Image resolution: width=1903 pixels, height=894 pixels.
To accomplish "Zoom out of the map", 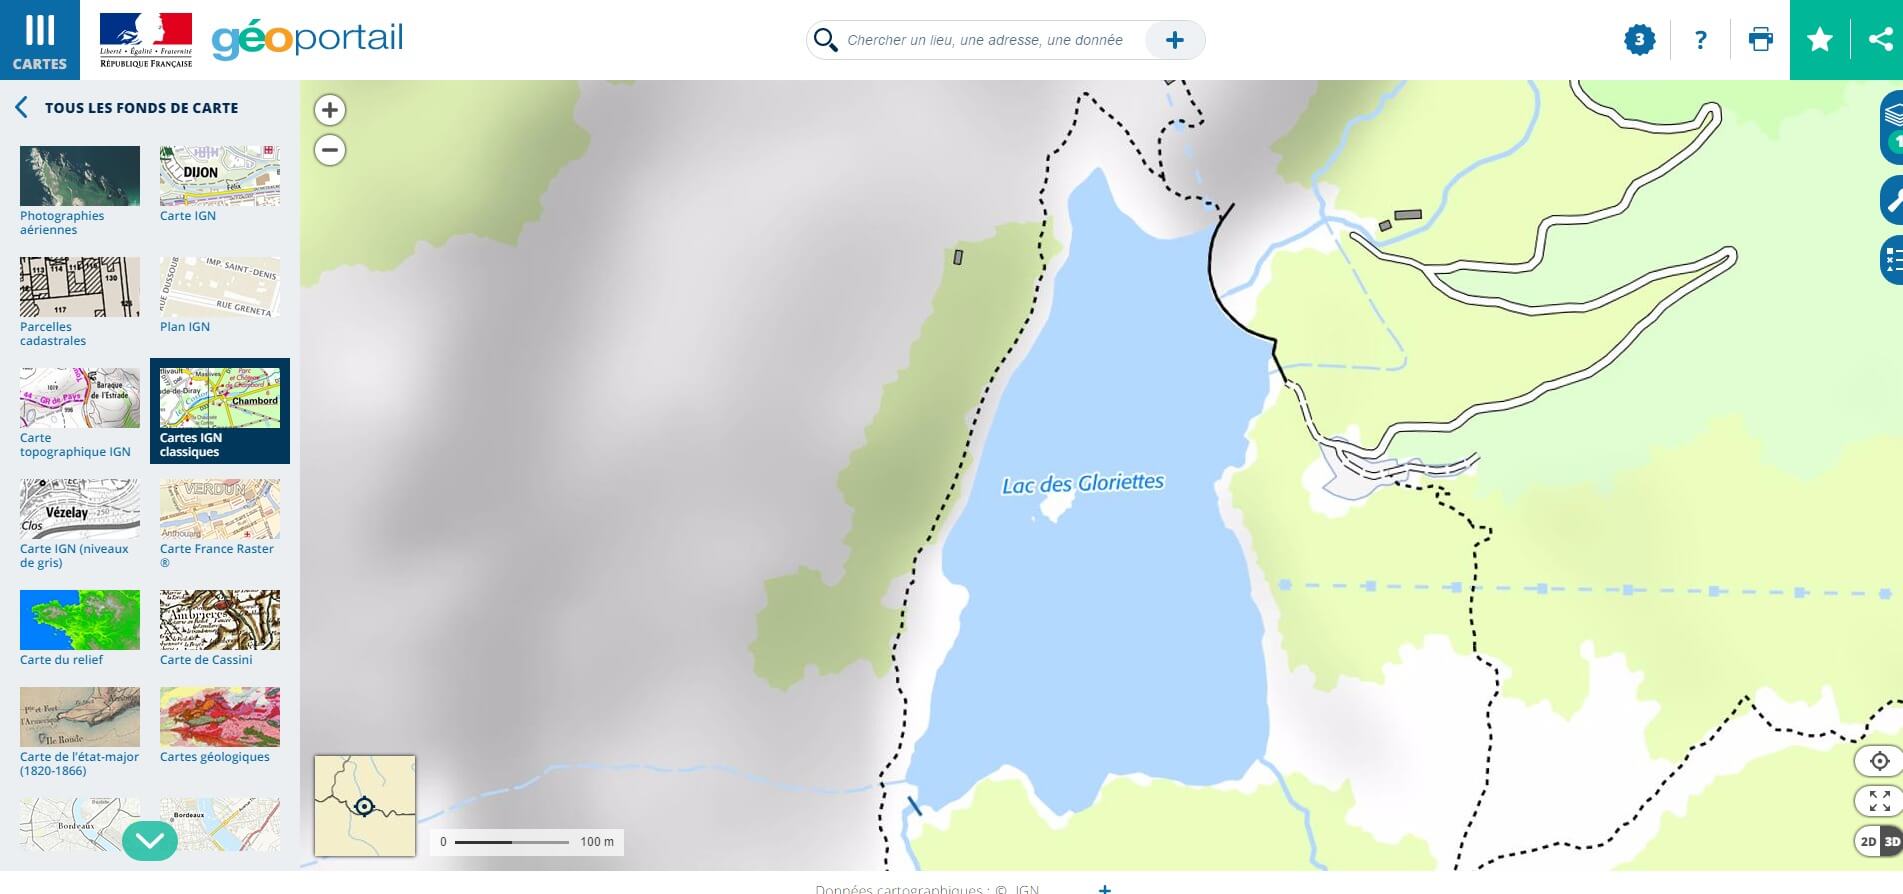I will [330, 150].
